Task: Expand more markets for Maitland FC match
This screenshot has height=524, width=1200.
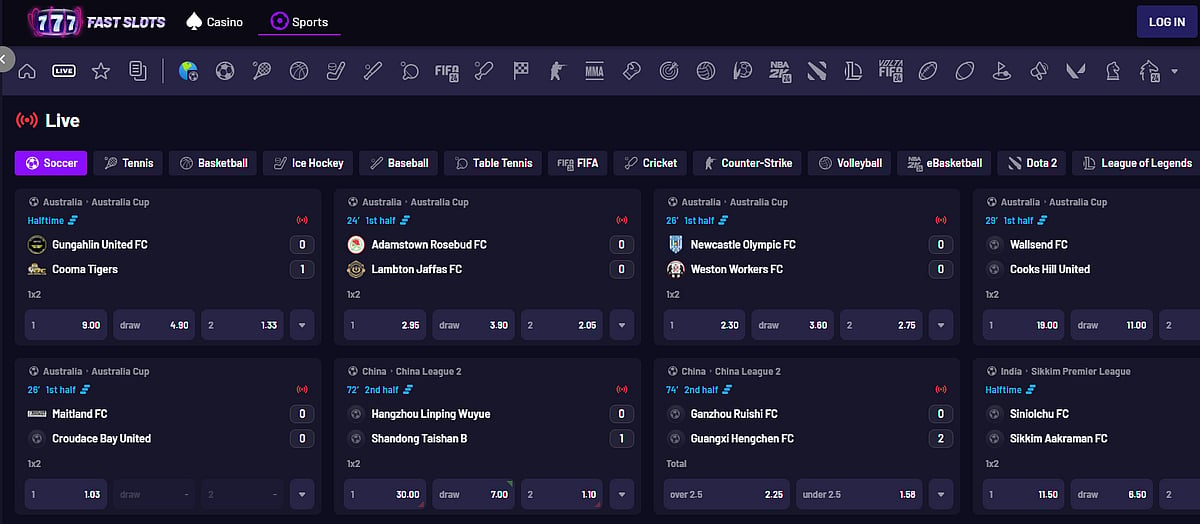Action: 302,494
